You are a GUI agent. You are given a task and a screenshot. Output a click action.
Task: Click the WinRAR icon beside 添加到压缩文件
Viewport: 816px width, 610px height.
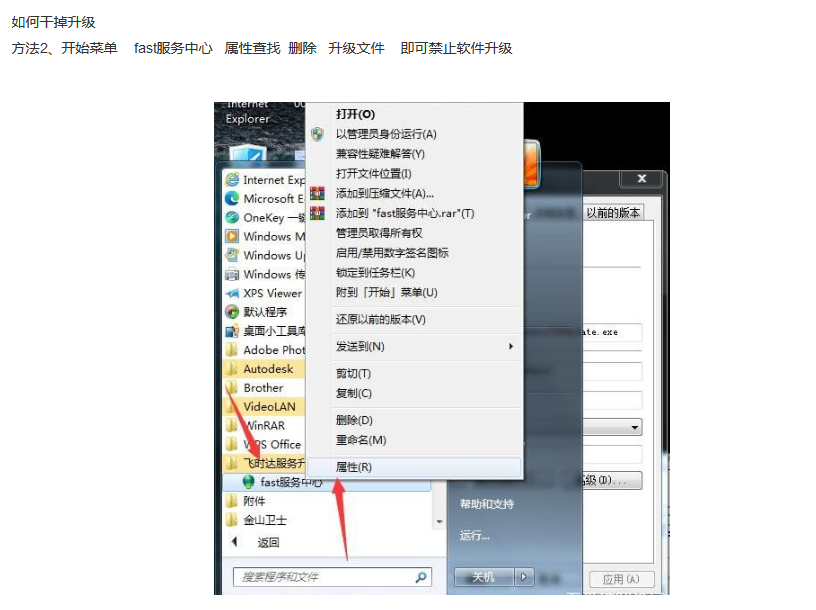[x=317, y=193]
